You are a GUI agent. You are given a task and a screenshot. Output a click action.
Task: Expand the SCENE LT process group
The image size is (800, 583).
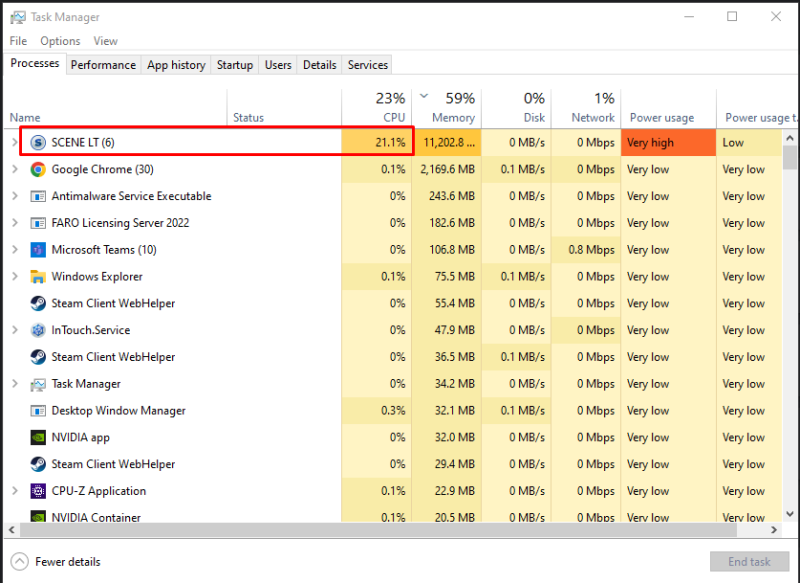pyautogui.click(x=14, y=143)
